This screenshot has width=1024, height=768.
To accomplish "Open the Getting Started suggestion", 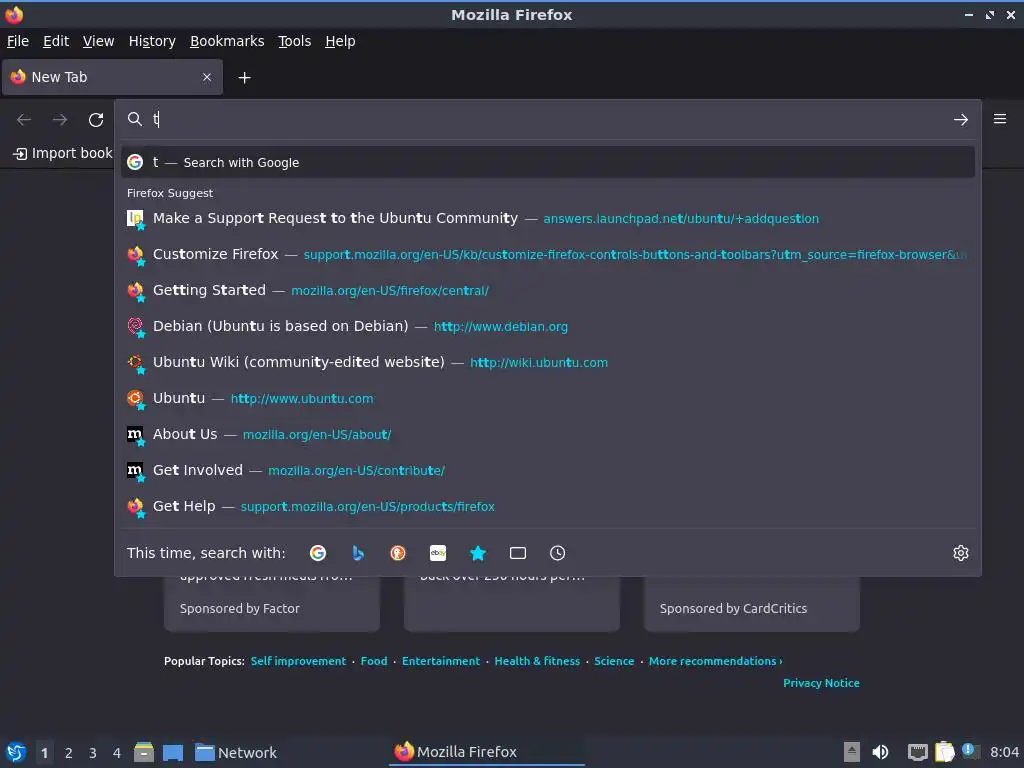I will point(548,290).
